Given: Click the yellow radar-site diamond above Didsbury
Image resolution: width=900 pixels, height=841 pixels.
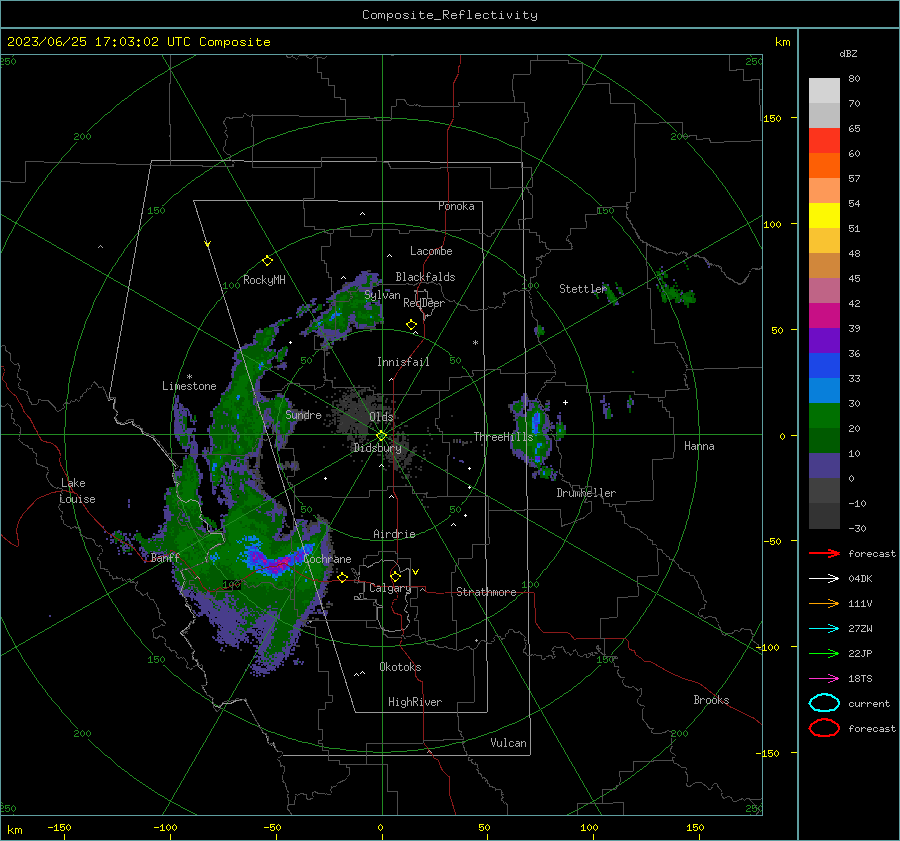Looking at the screenshot, I should (381, 436).
